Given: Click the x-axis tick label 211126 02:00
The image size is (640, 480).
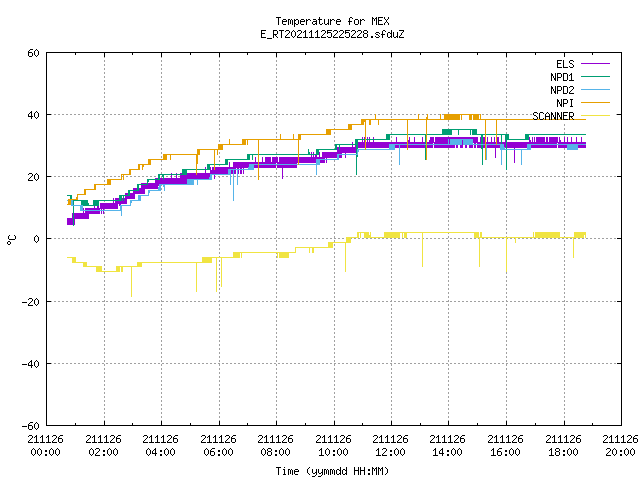Looking at the screenshot, I should pyautogui.click(x=103, y=446).
